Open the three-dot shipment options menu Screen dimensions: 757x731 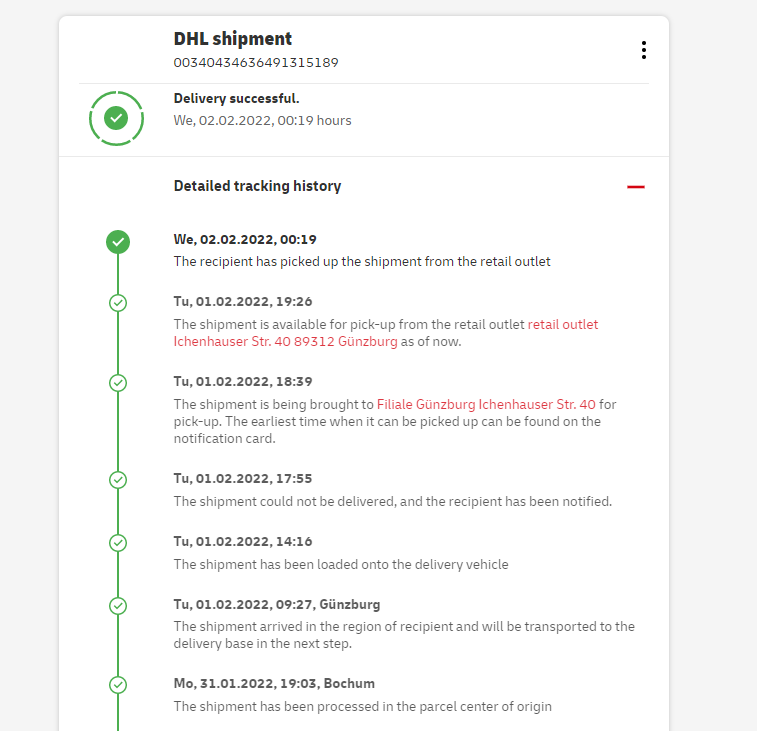click(x=643, y=50)
